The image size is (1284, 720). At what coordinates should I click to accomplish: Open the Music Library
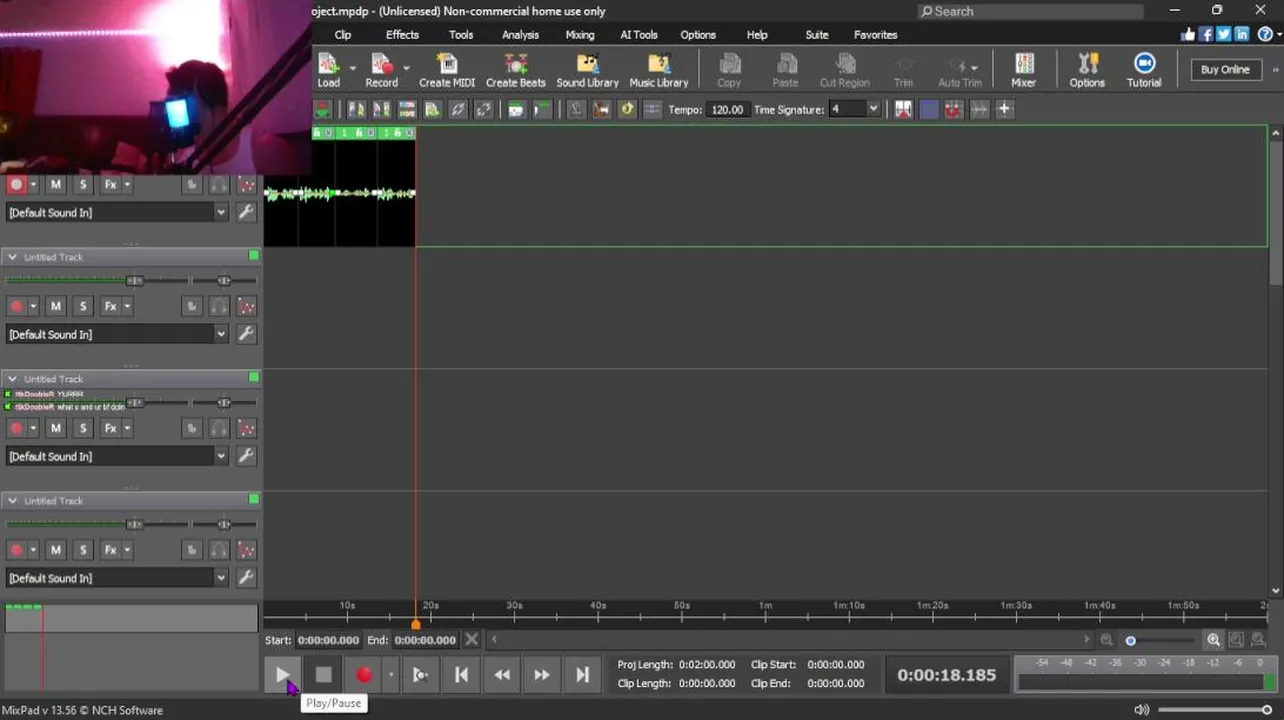(x=658, y=70)
